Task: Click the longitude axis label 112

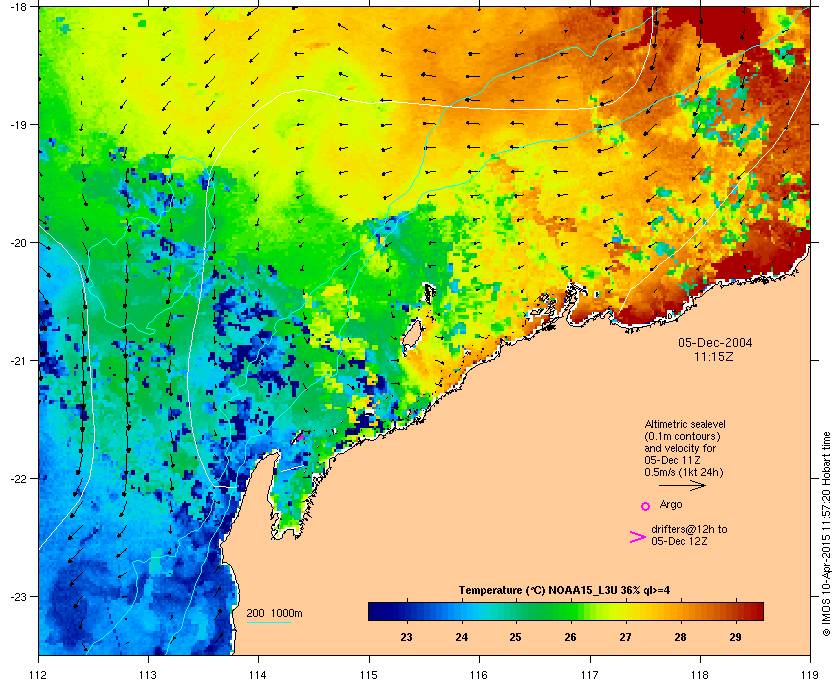Action: click(39, 675)
